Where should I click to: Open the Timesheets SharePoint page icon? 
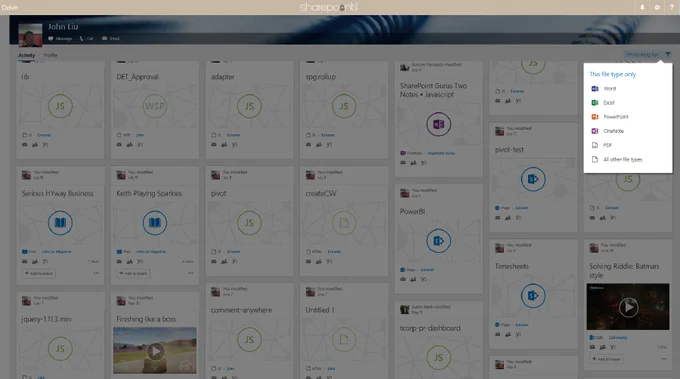point(533,296)
